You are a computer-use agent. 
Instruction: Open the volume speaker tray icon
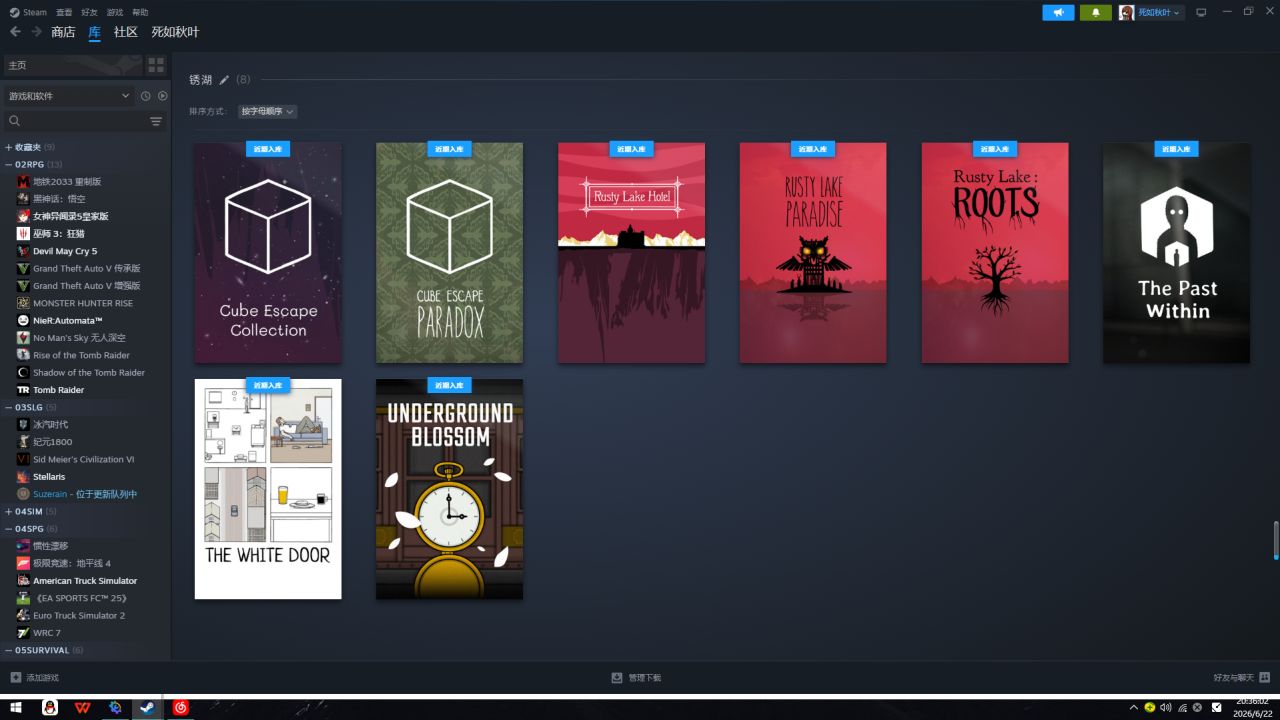coord(1165,708)
